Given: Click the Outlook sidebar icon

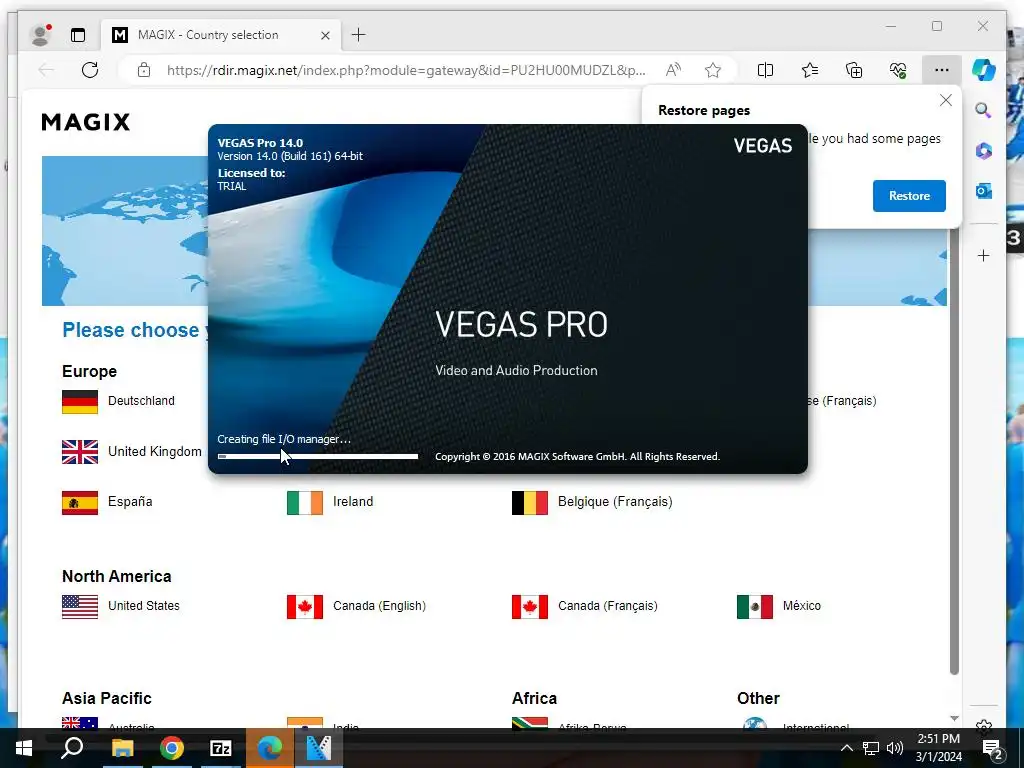Looking at the screenshot, I should (984, 191).
